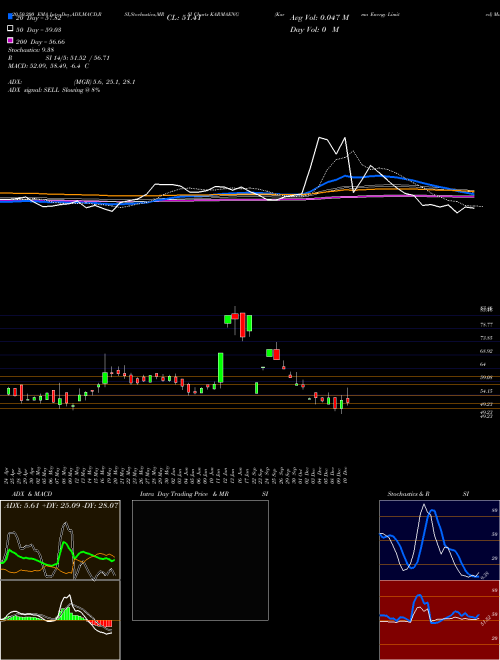Click the tallest green candlestick near price 68
This screenshot has height=660, width=500.
pos(220,368)
